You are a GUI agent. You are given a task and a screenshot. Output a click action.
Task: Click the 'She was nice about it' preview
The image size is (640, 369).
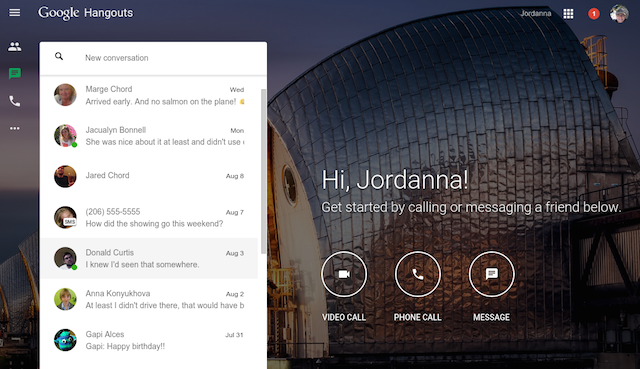tap(164, 142)
